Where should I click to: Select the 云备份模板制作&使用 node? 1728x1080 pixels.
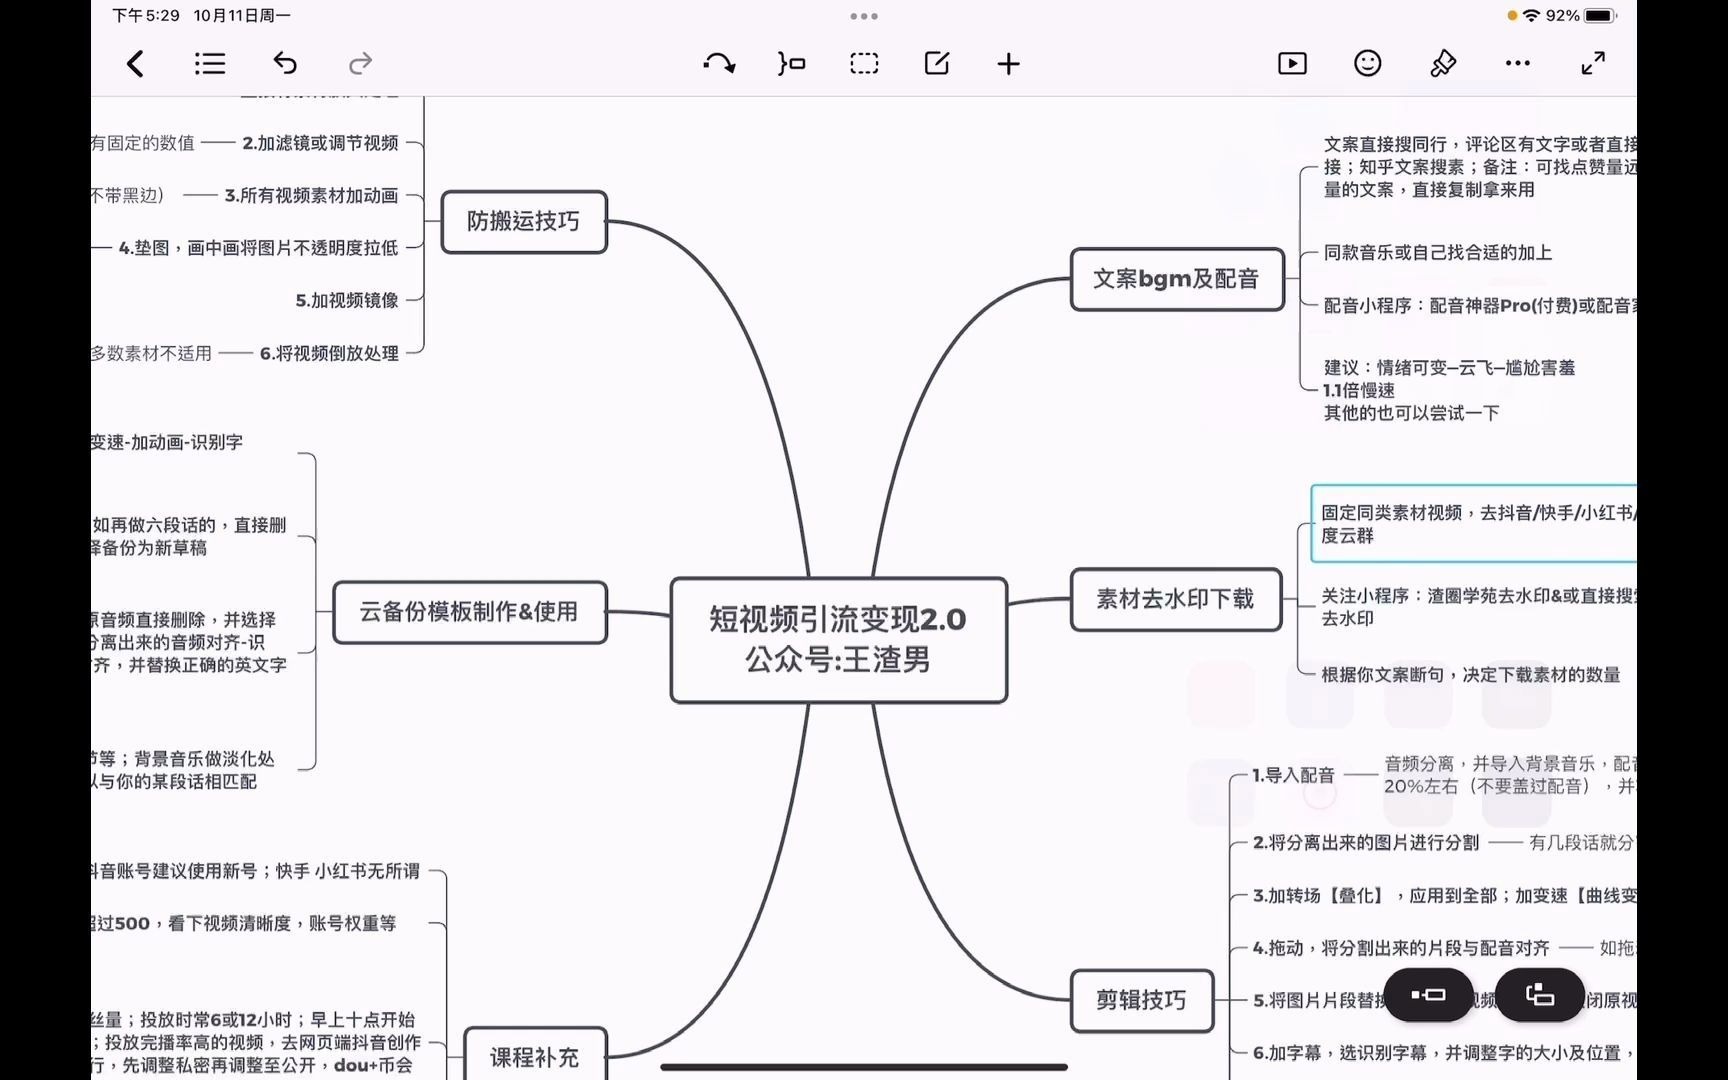(x=469, y=612)
